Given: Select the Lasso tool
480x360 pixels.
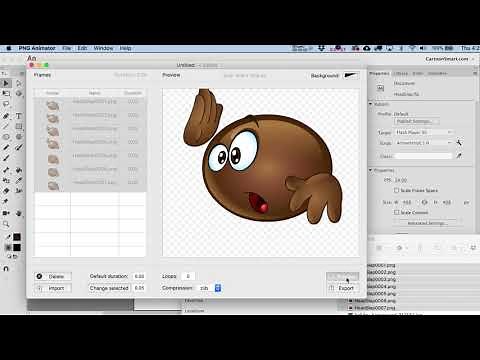Looking at the screenshot, I should (x=6, y=104).
